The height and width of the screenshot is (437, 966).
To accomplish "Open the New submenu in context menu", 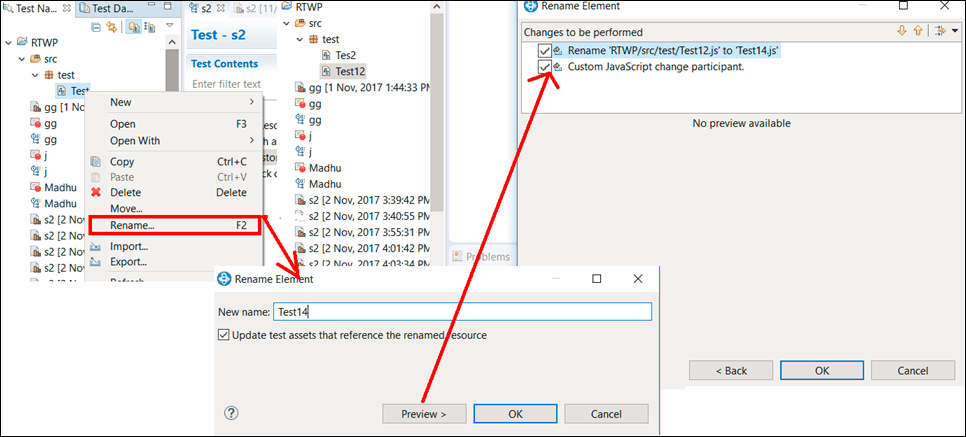I will tap(176, 102).
